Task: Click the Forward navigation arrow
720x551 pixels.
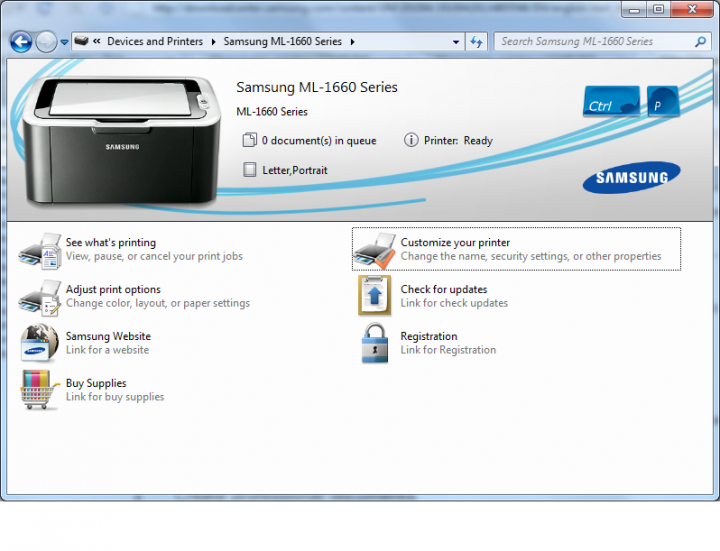Action: [46, 42]
